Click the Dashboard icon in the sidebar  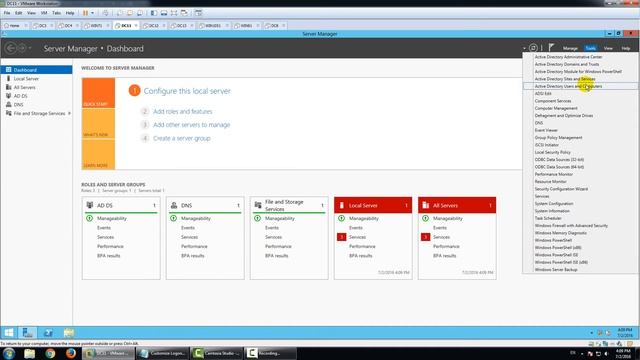pos(8,70)
